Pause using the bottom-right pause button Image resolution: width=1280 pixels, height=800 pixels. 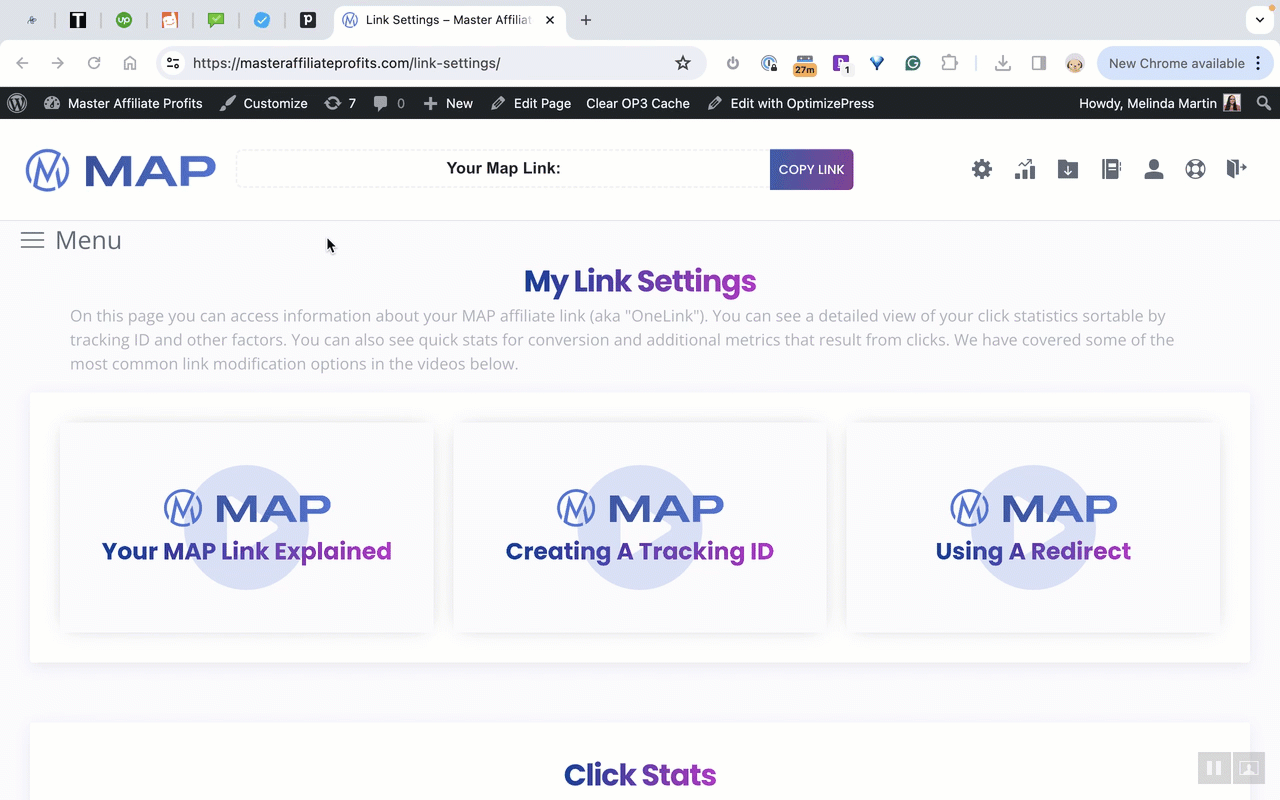[1214, 768]
